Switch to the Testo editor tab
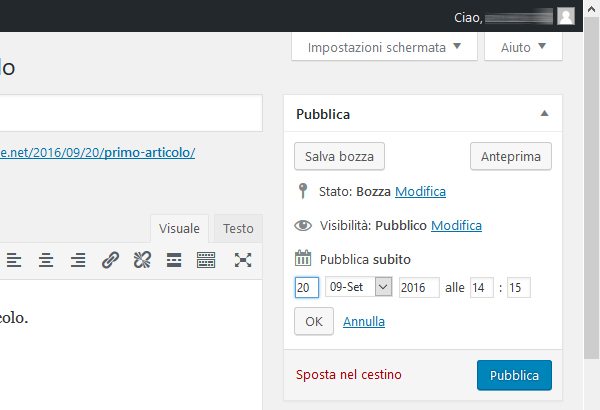This screenshot has height=410, width=600. [x=238, y=228]
